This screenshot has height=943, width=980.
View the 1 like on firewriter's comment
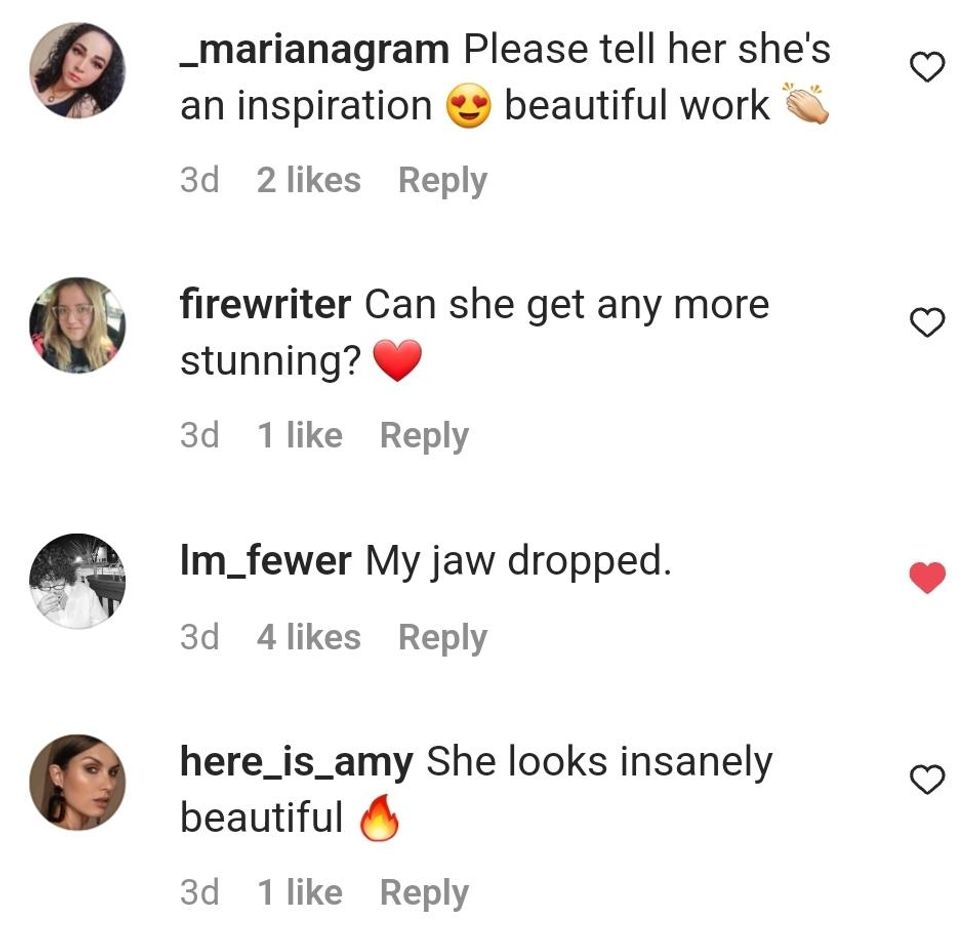(300, 436)
